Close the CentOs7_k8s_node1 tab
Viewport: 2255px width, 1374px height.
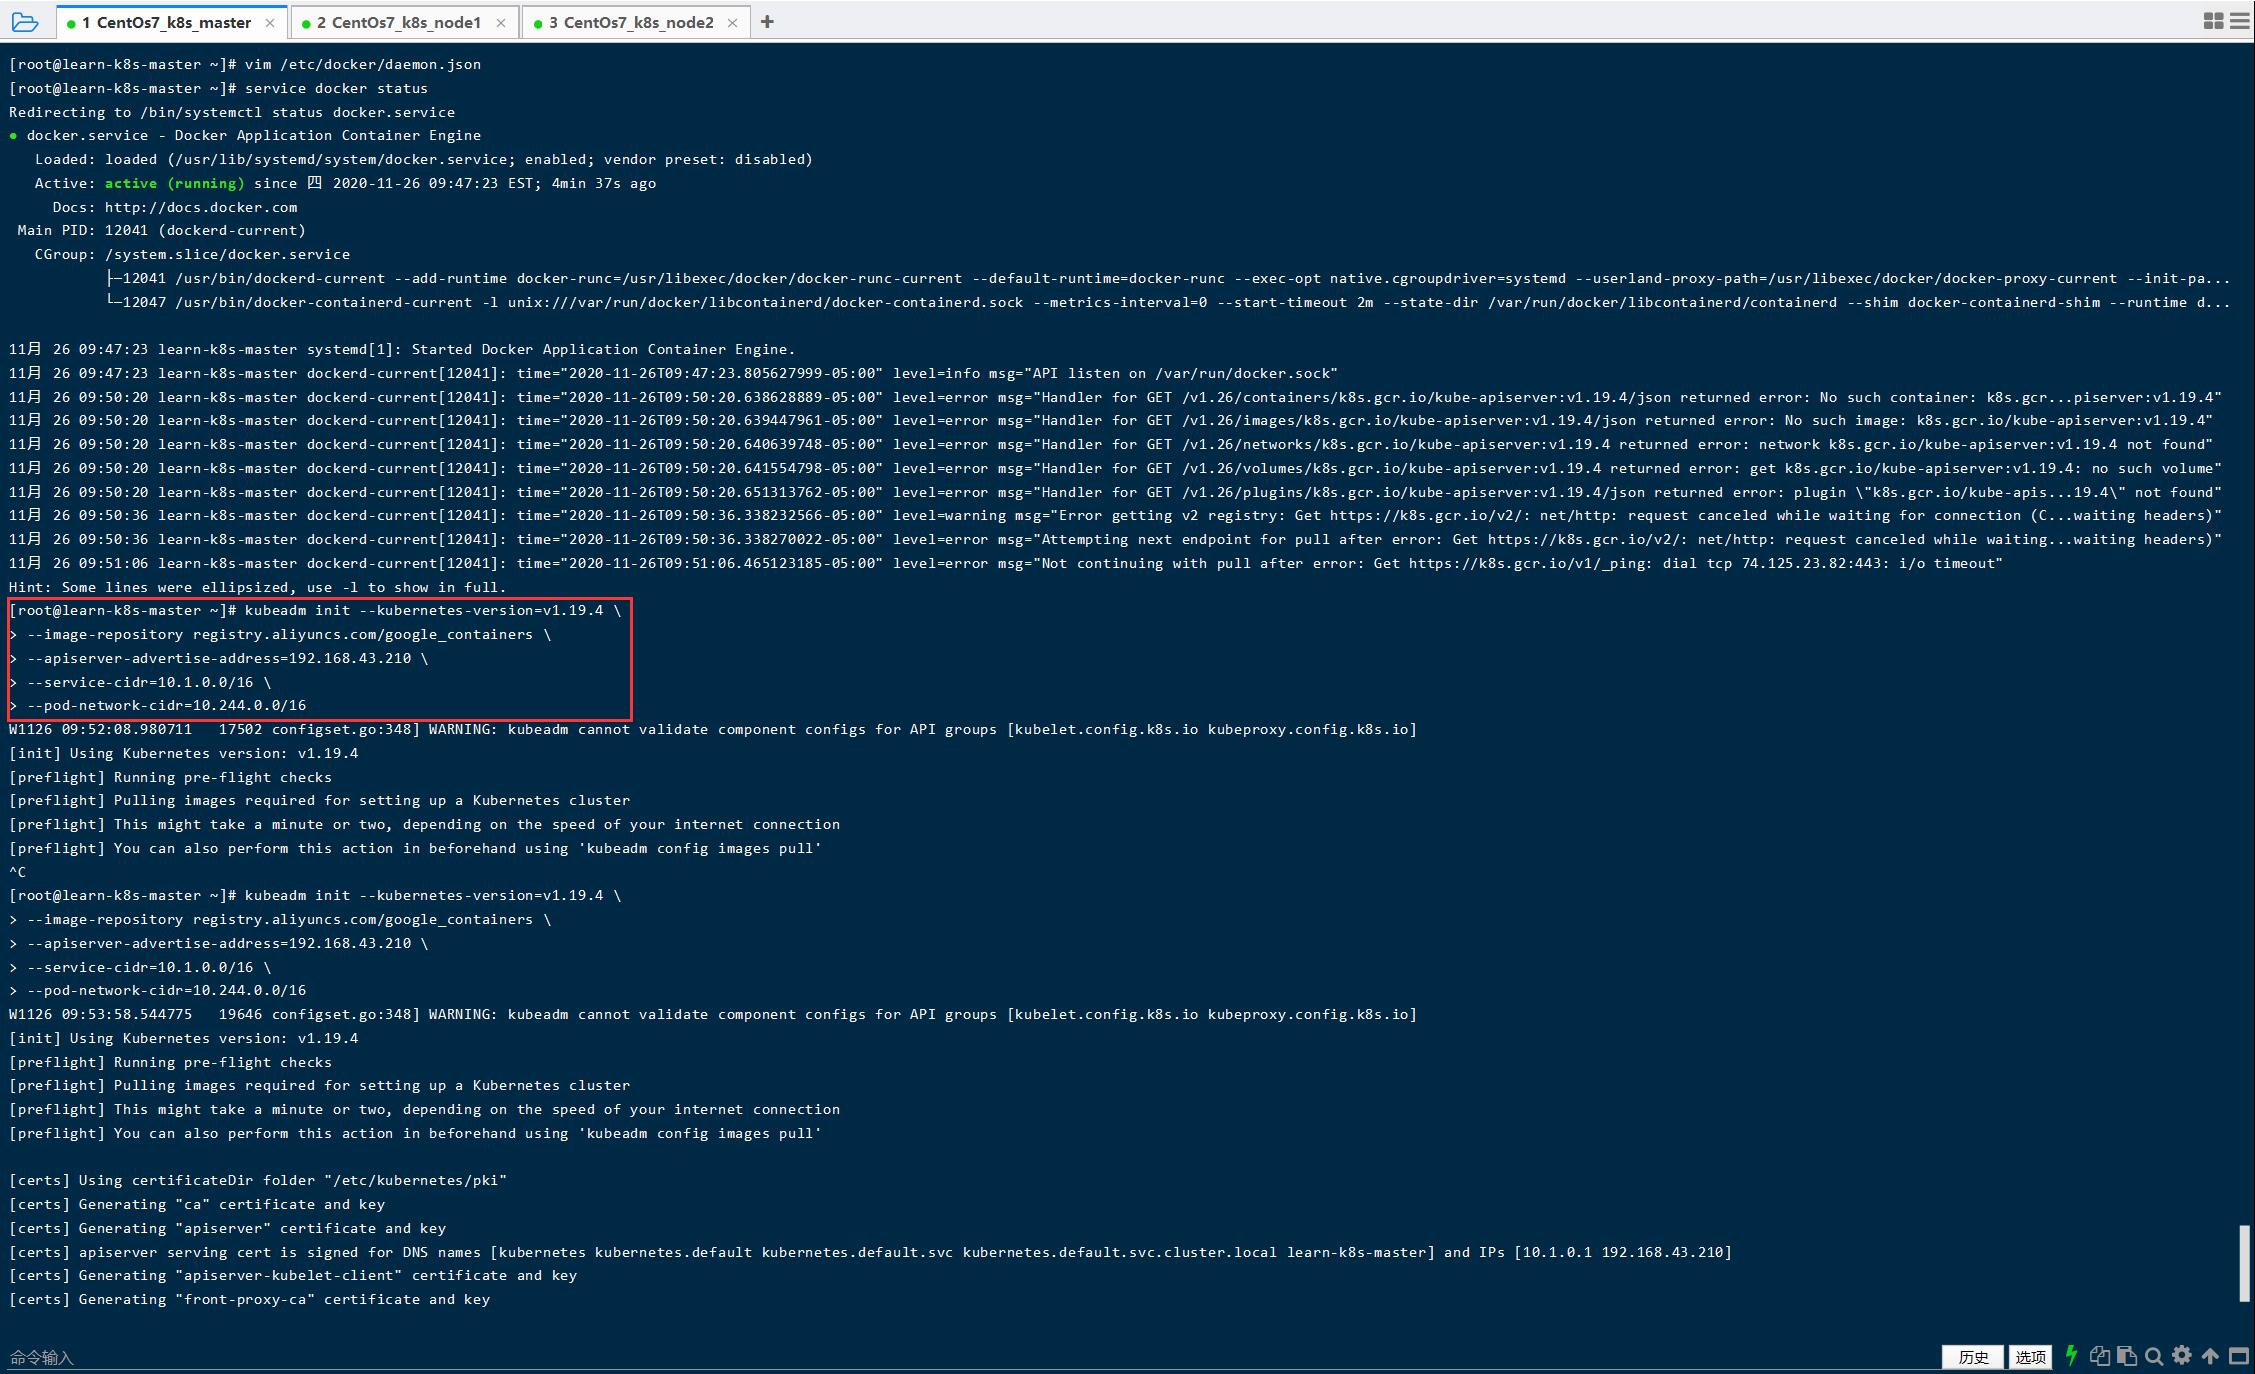(501, 22)
